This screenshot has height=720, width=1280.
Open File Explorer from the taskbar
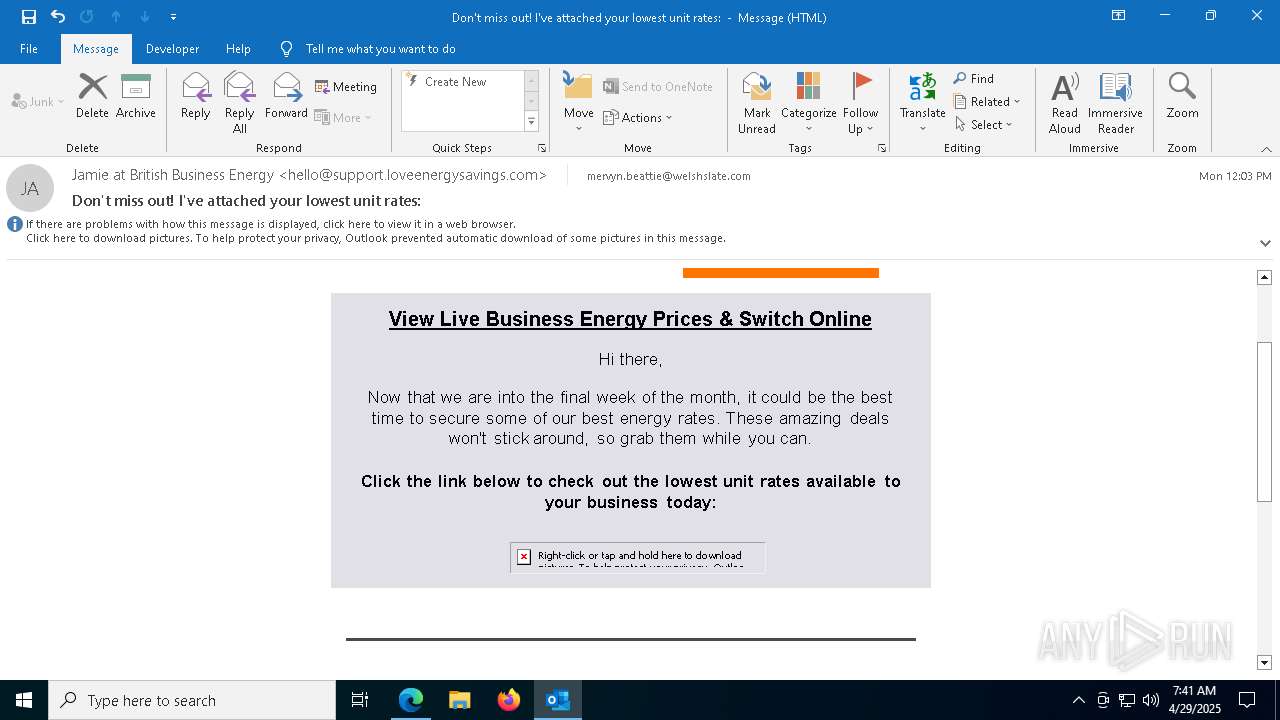pos(460,700)
